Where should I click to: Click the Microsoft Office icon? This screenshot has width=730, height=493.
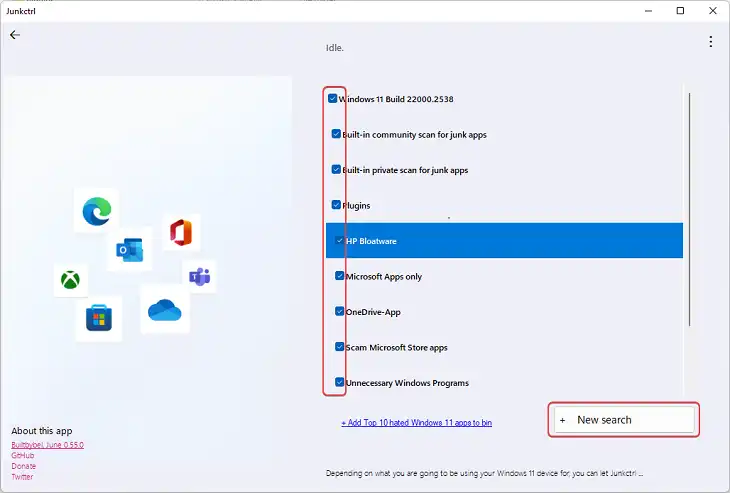pyautogui.click(x=181, y=232)
